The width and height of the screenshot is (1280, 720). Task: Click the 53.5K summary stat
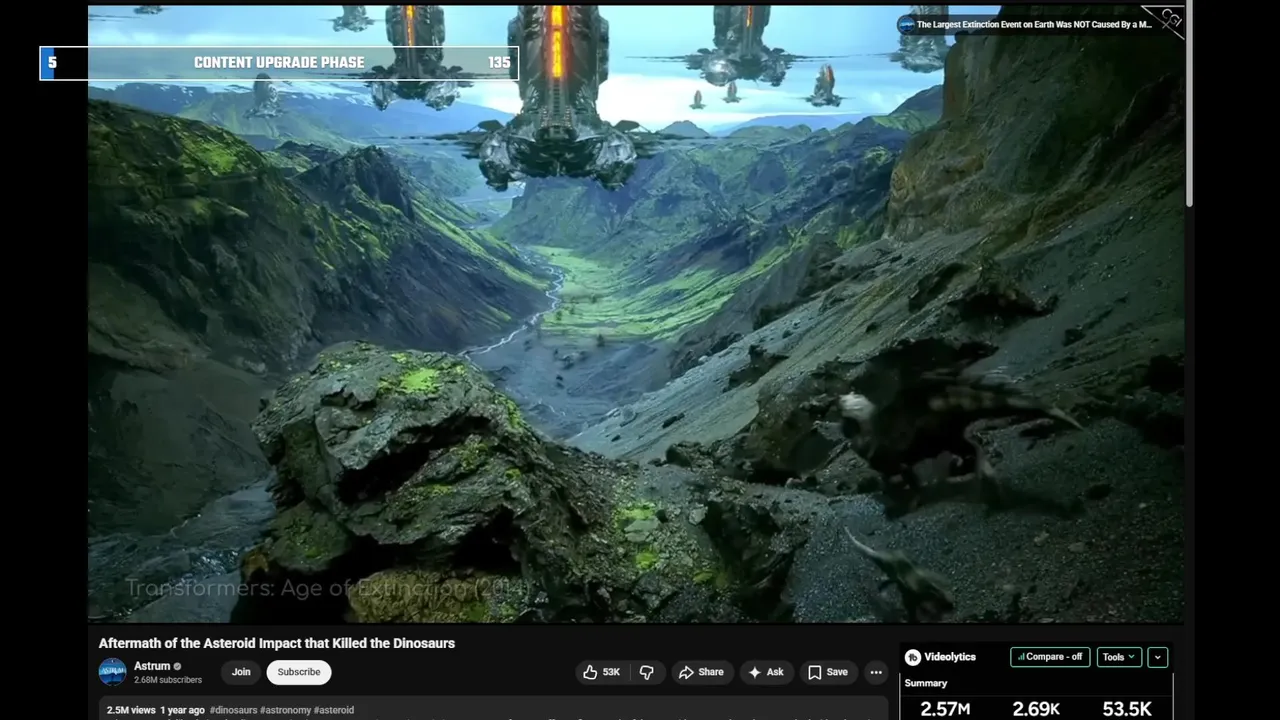click(1127, 709)
